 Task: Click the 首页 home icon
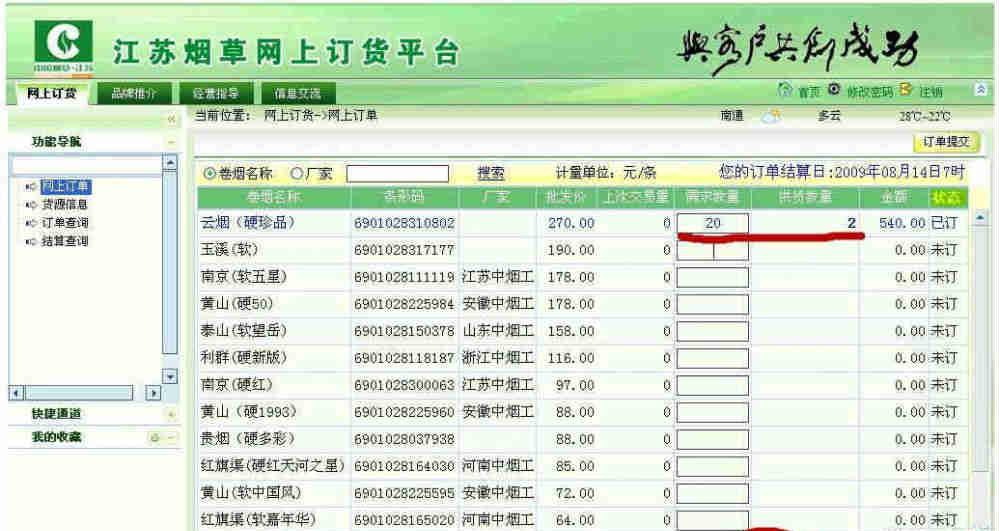coord(785,92)
